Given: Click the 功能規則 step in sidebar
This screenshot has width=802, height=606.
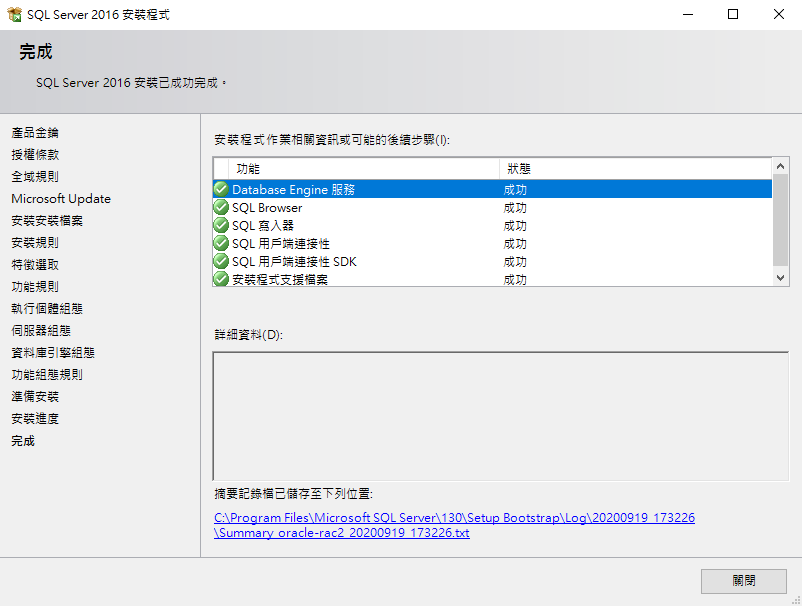Looking at the screenshot, I should tap(35, 286).
